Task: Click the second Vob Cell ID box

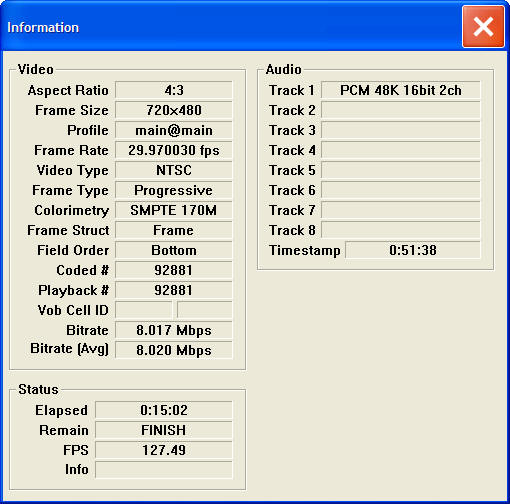Action: point(205,310)
